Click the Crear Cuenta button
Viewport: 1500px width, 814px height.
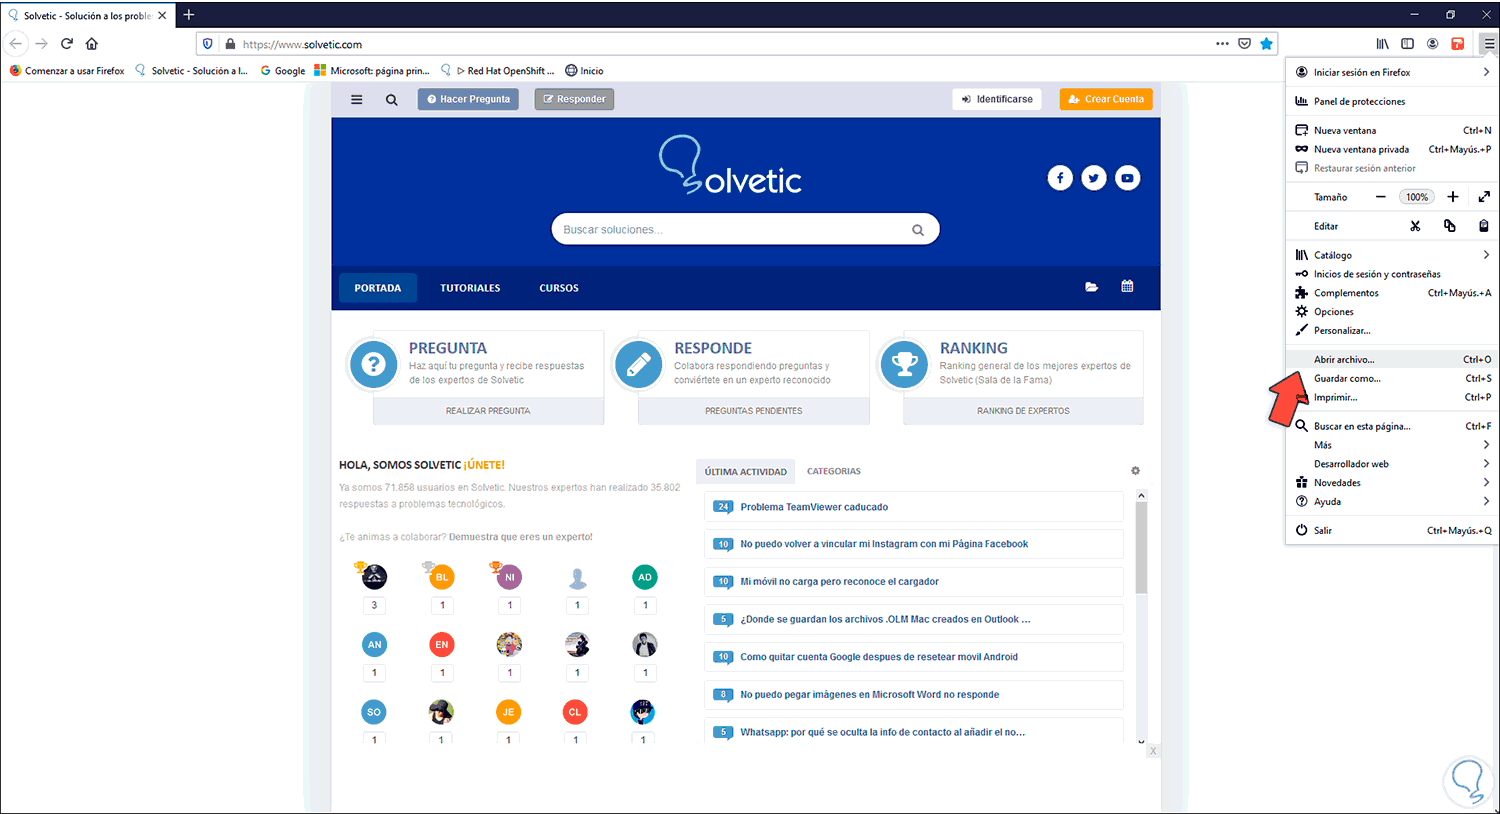tap(1106, 99)
